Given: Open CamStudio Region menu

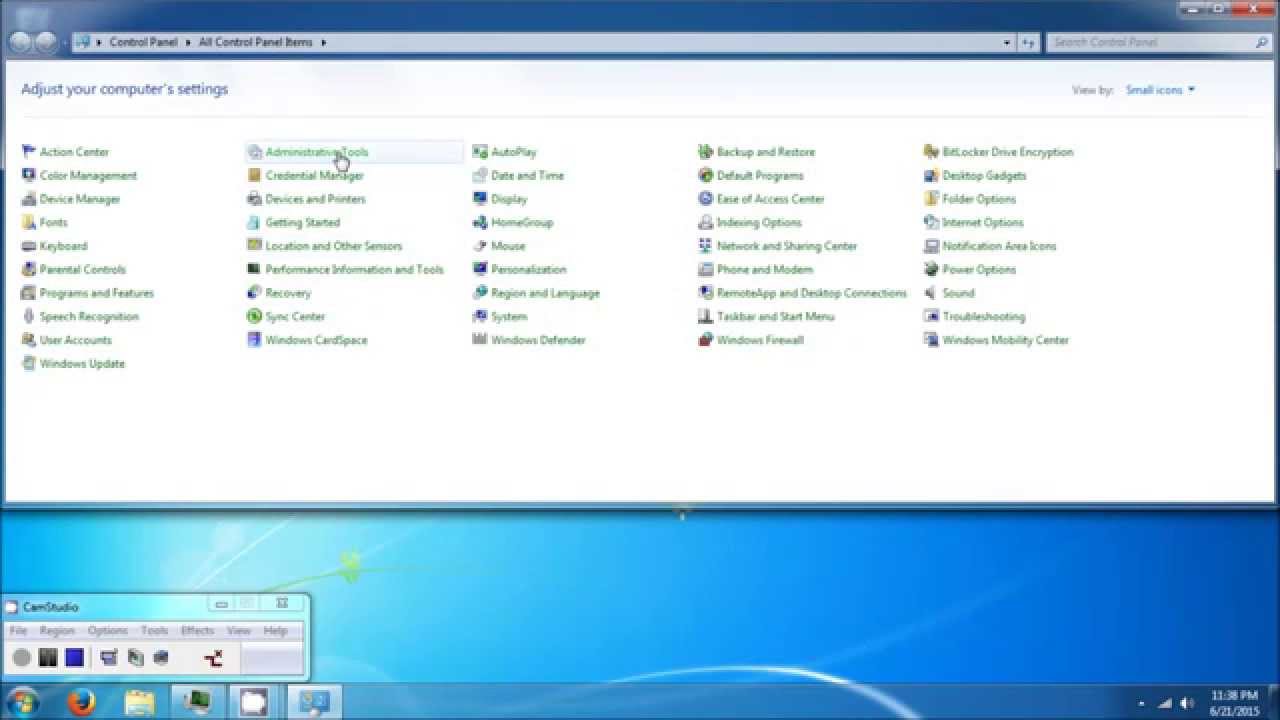Looking at the screenshot, I should pyautogui.click(x=57, y=631).
